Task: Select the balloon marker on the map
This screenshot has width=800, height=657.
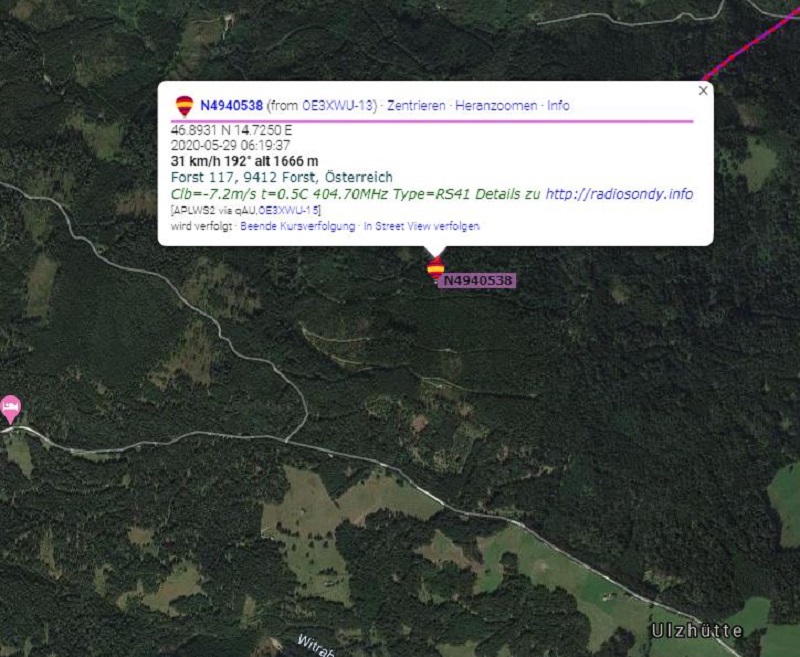Action: 436,269
